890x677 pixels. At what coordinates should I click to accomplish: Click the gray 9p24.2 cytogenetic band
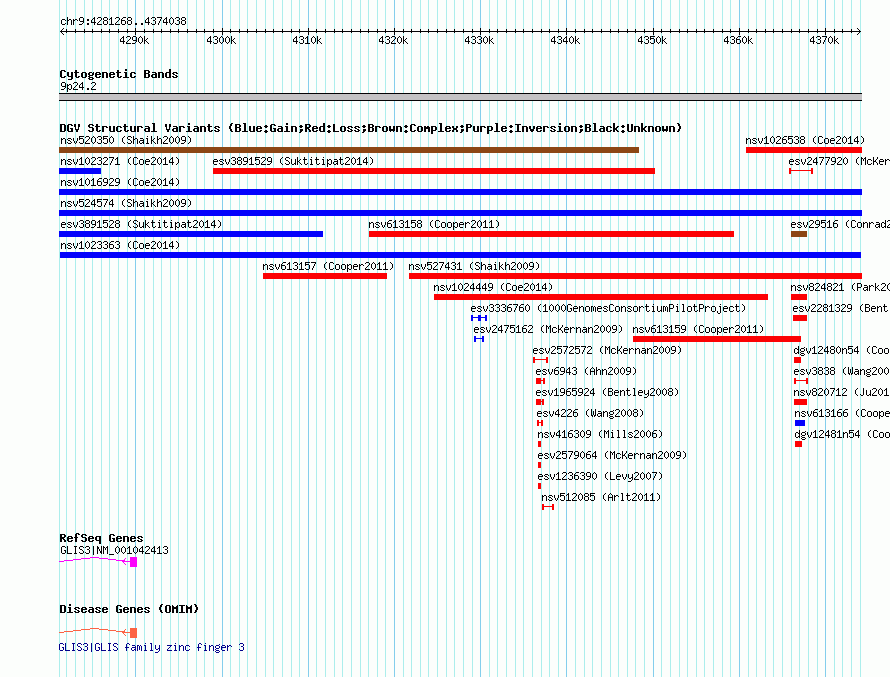[460, 98]
